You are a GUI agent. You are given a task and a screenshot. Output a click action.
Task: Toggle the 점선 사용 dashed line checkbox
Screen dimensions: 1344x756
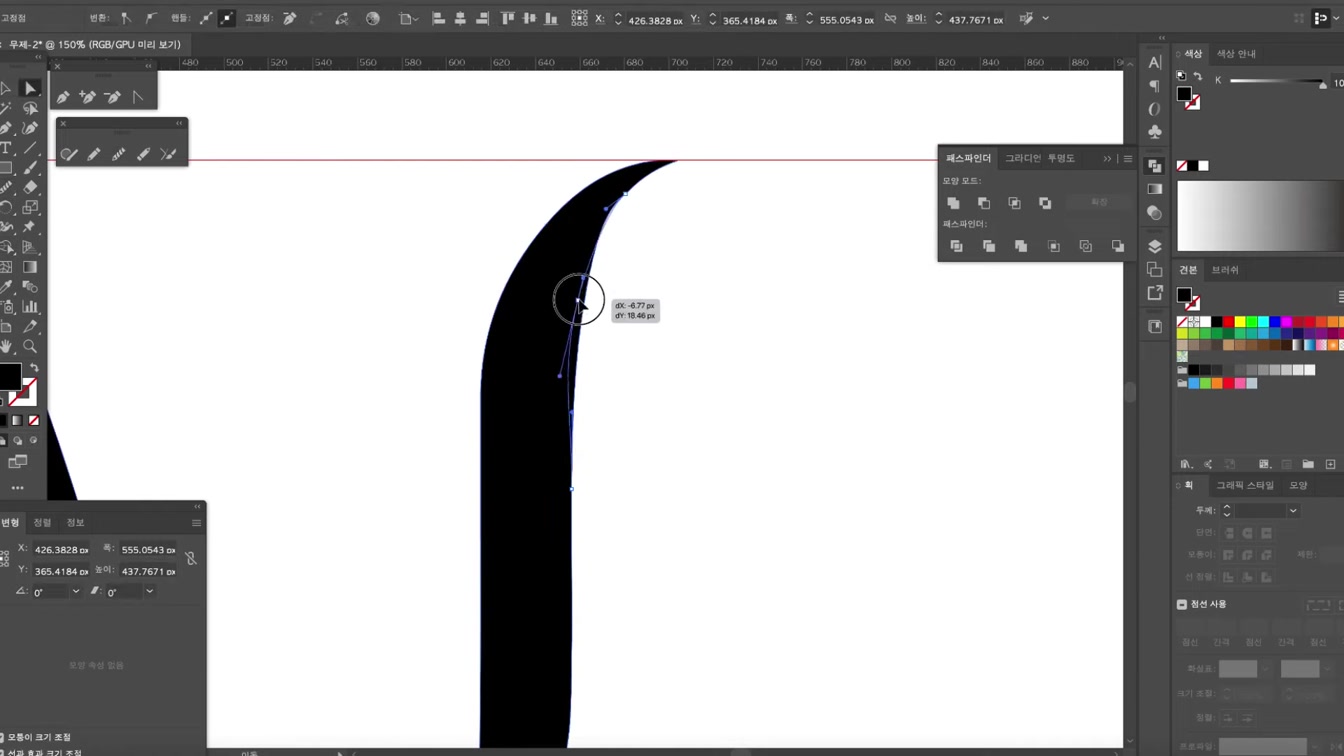1182,604
